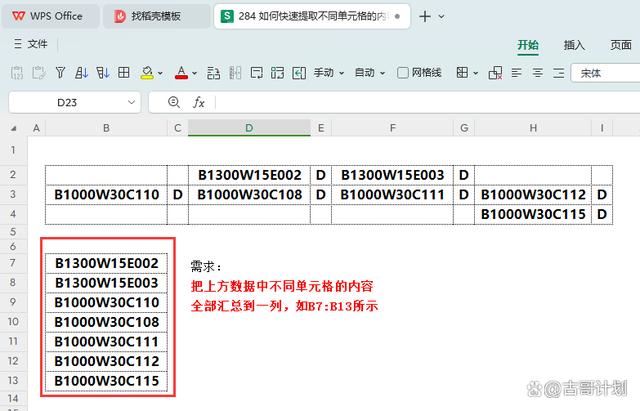Click the paste clipboard icon

point(39,73)
